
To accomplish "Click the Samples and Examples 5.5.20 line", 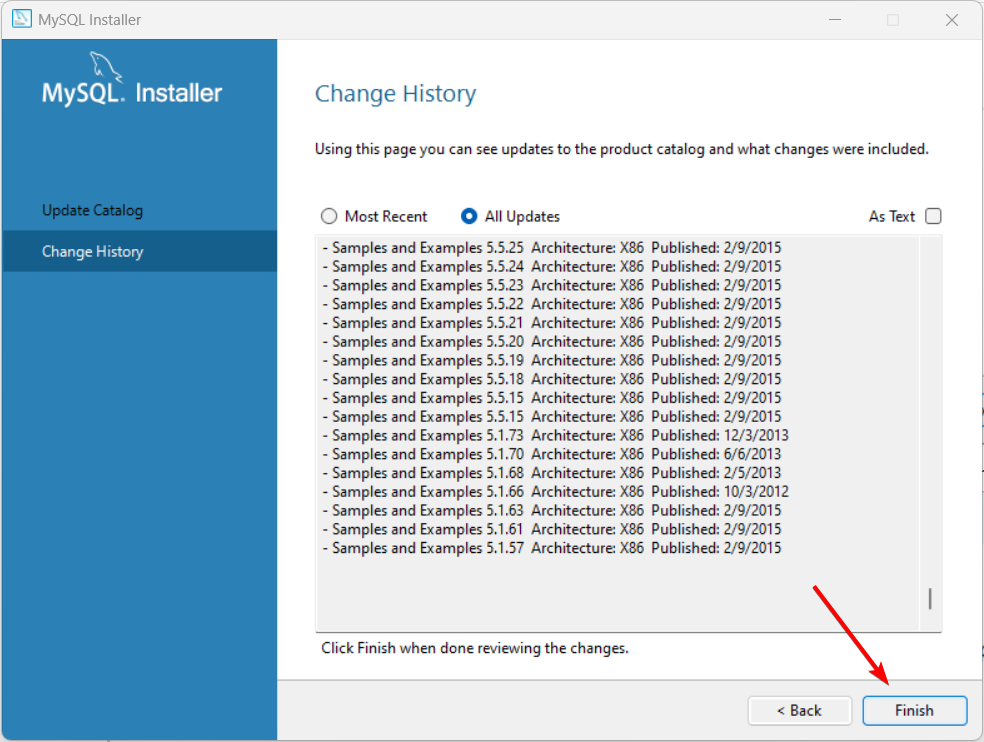I will pyautogui.click(x=552, y=341).
